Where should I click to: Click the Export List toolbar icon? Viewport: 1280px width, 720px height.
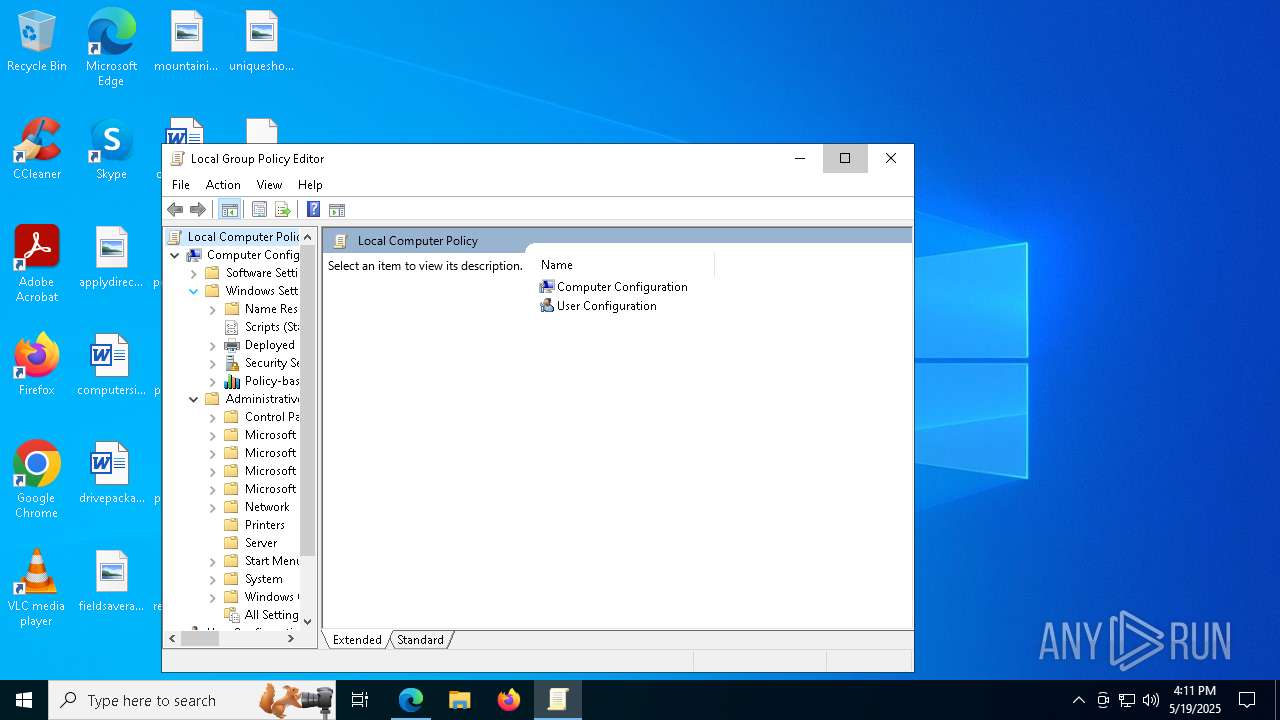tap(283, 210)
